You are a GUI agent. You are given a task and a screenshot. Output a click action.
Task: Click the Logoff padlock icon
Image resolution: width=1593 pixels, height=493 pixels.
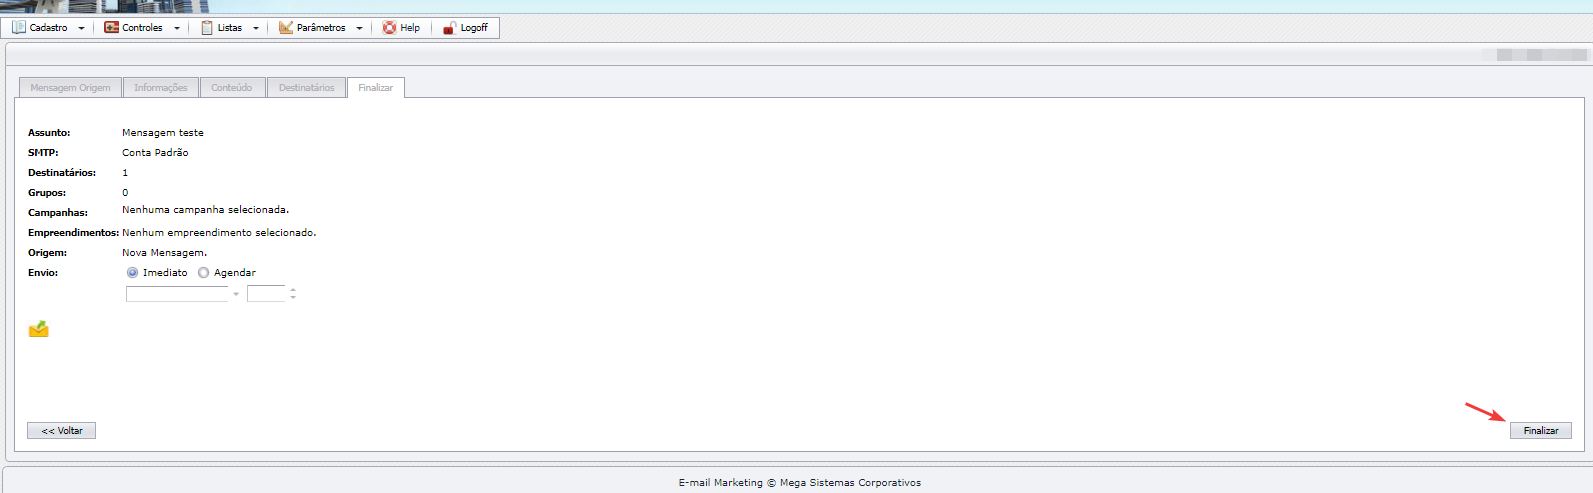(450, 28)
